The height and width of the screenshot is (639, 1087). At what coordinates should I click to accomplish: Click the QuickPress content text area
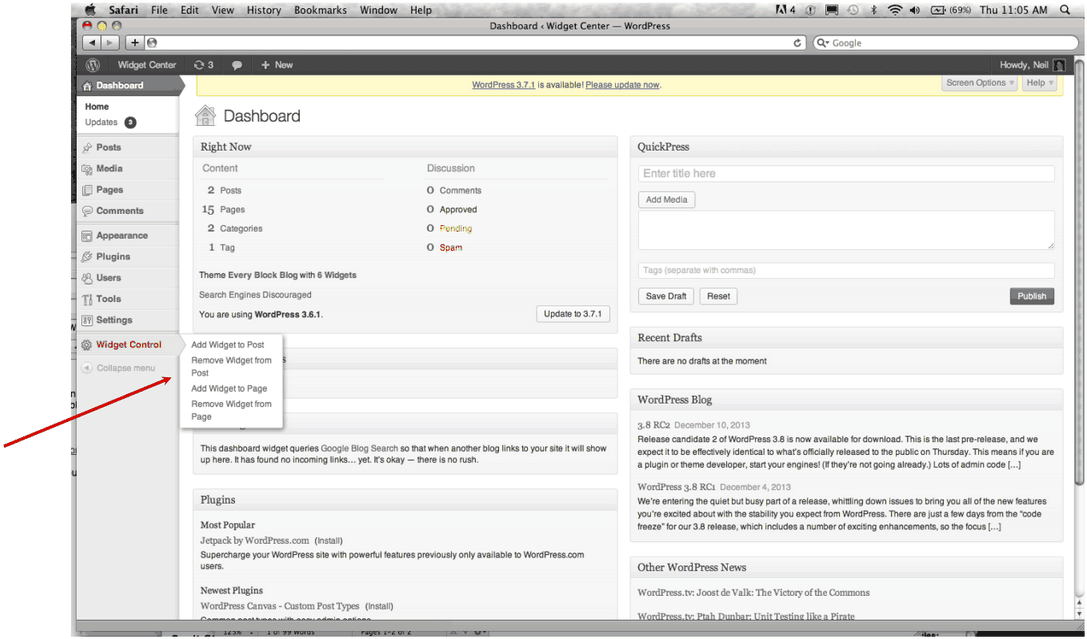coord(846,230)
